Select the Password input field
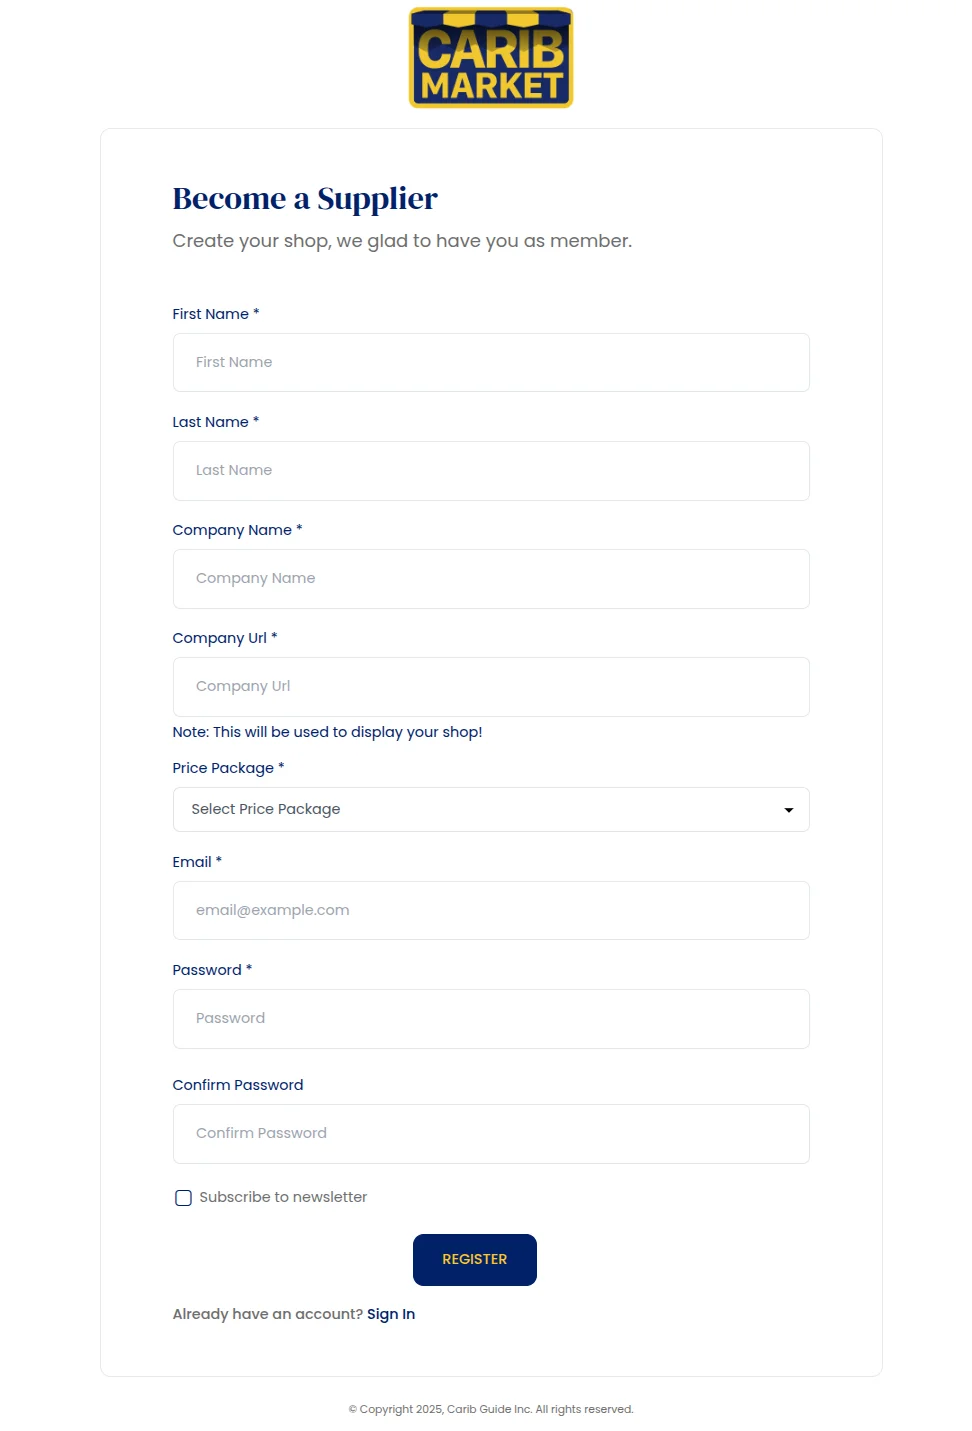This screenshot has width=972, height=1431. point(491,1019)
